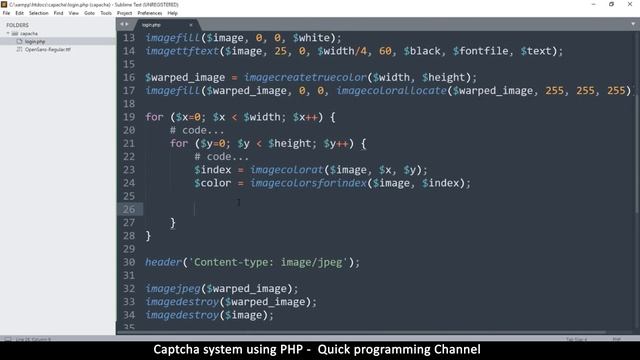The image size is (640, 360).
Task: Close the login.php tab
Action: [x=191, y=25]
